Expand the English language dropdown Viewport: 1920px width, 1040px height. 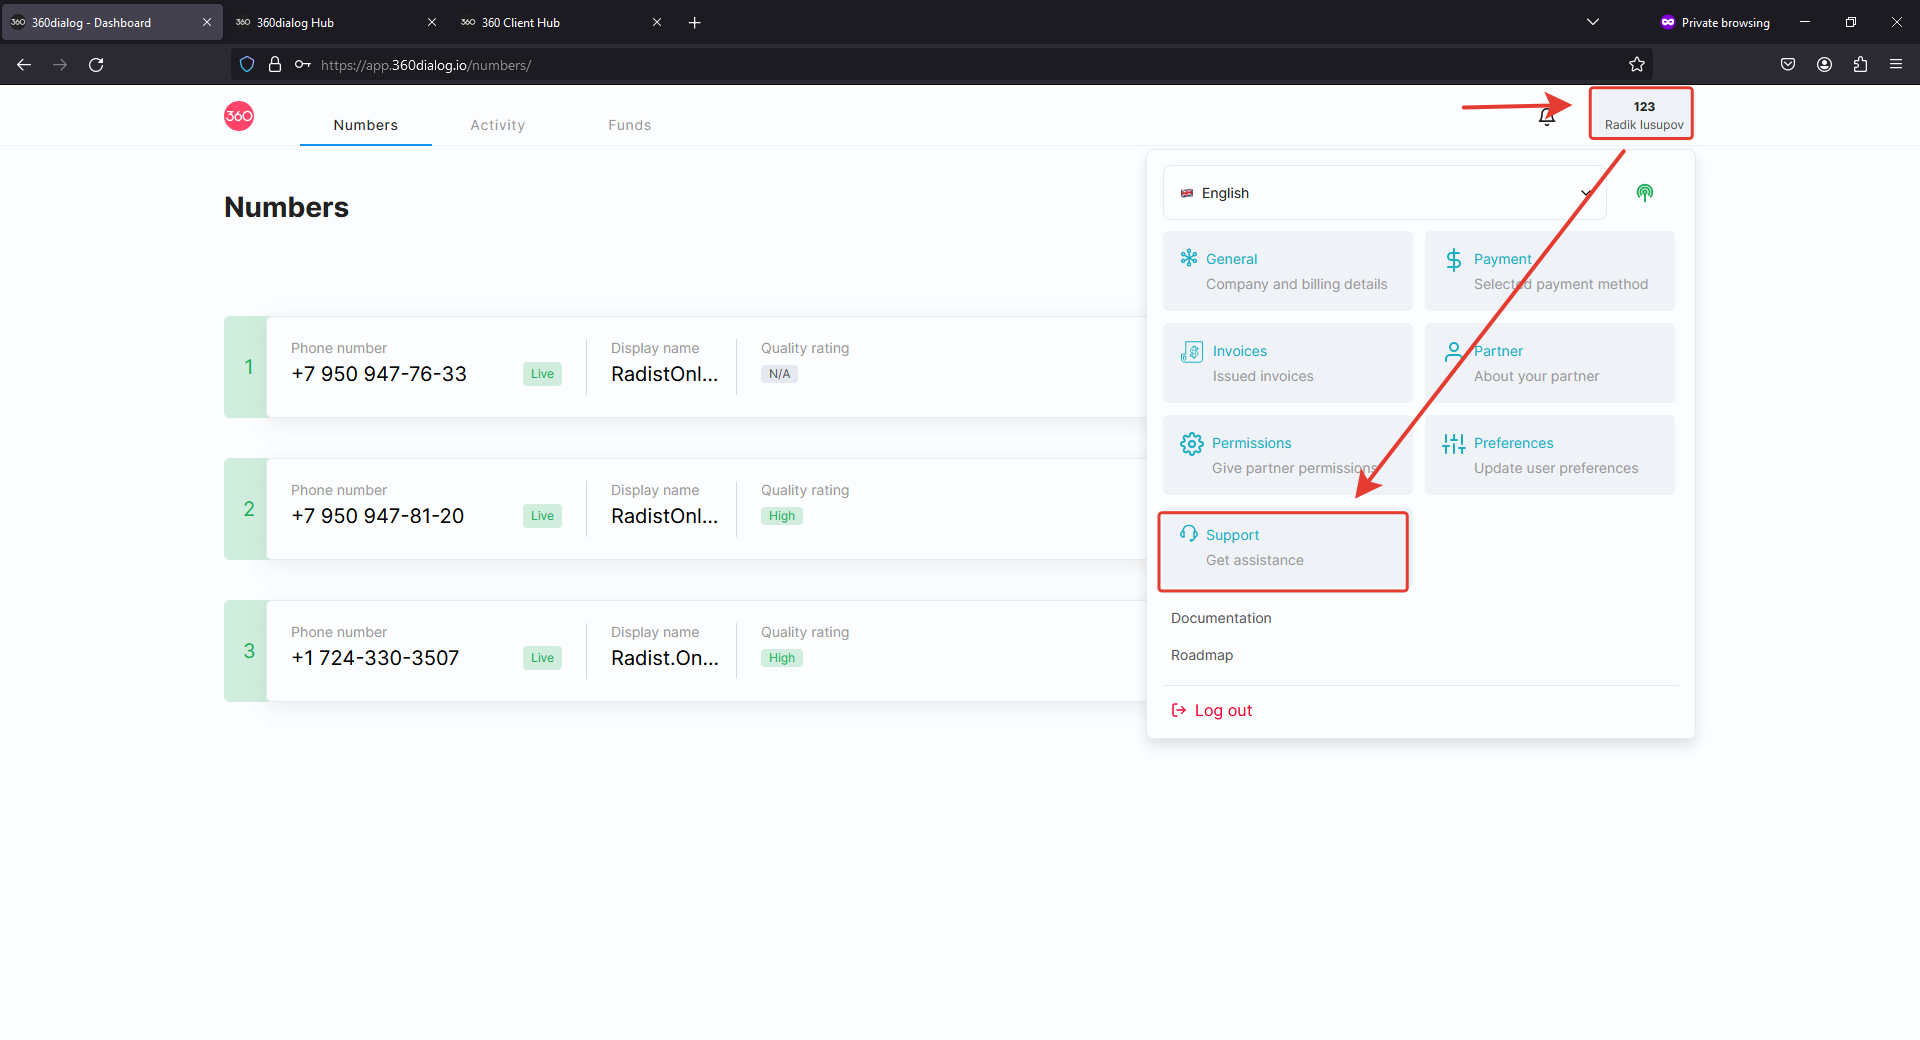[1385, 193]
